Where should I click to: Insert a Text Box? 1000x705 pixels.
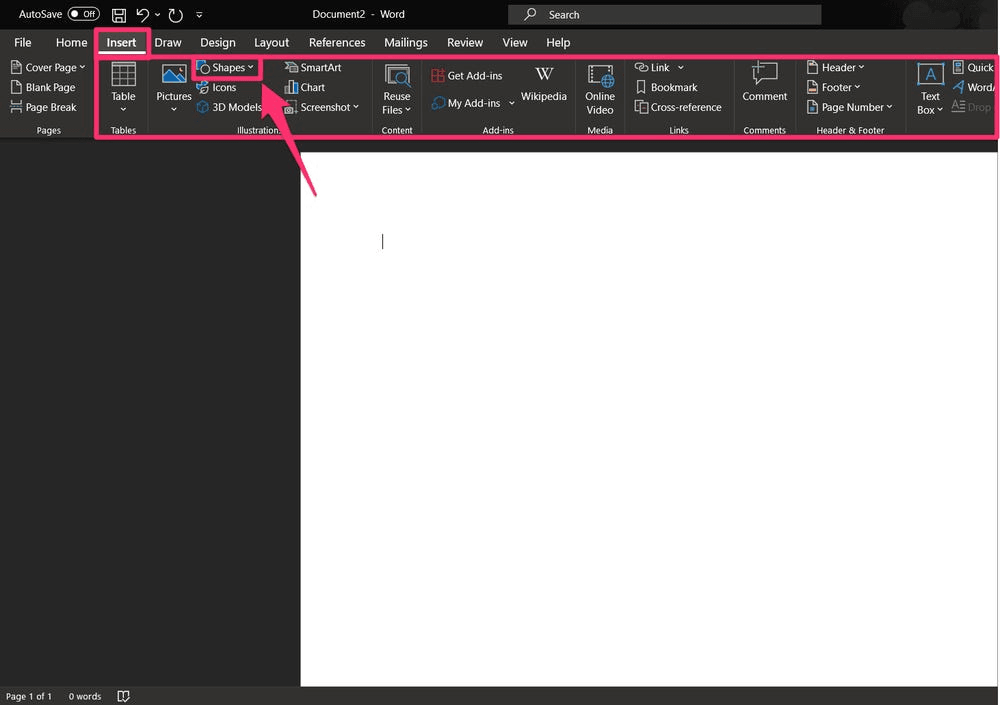(x=929, y=87)
